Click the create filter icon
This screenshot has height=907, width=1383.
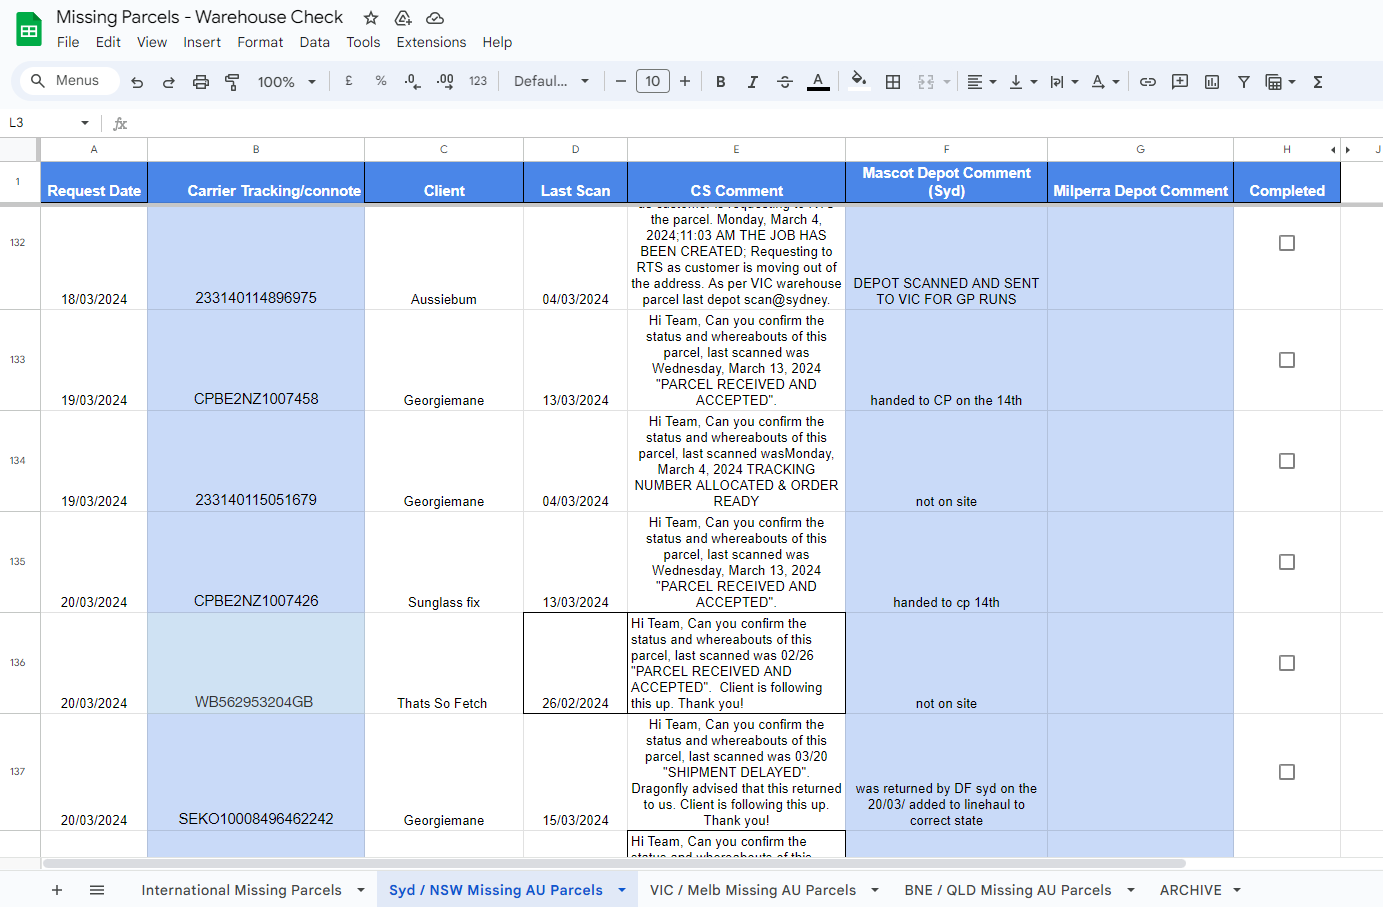click(1244, 82)
